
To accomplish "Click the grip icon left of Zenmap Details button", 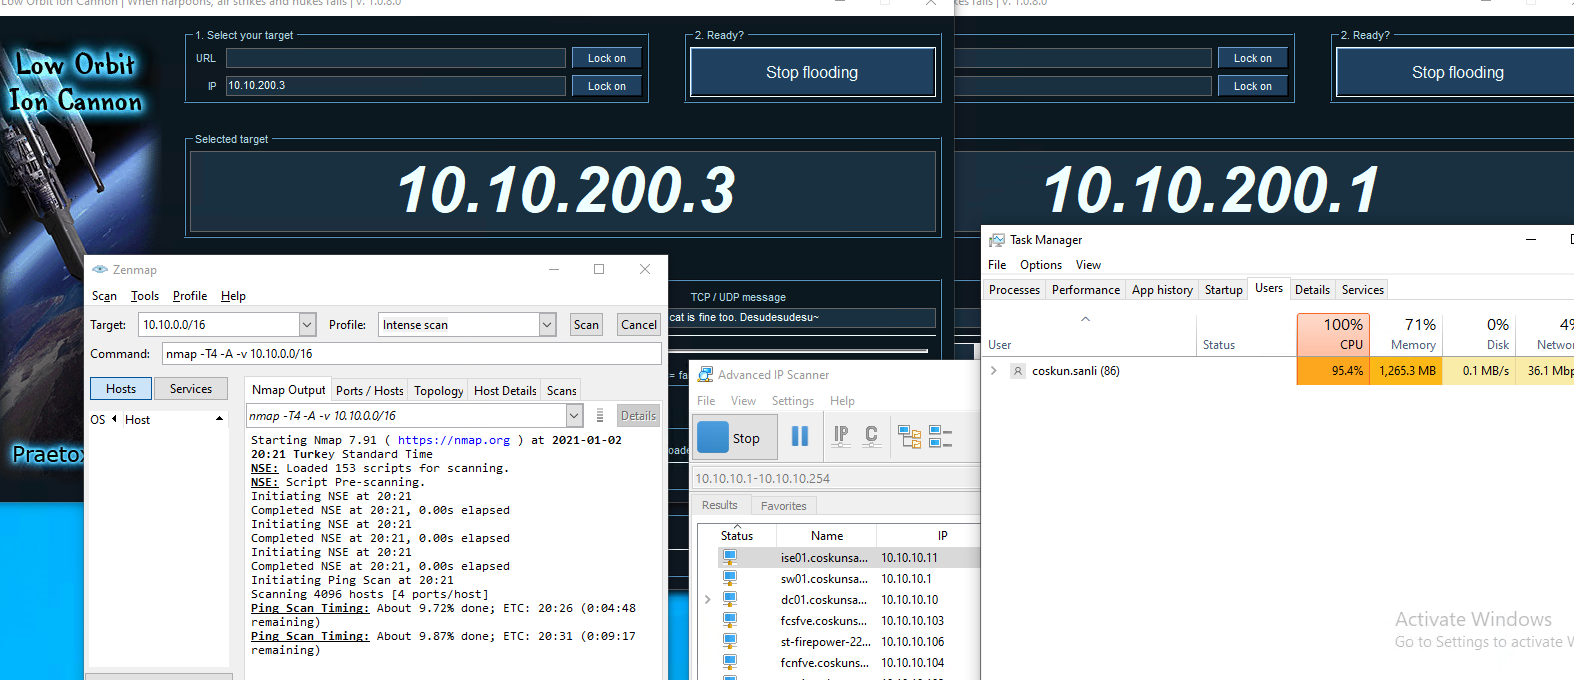I will [x=600, y=416].
